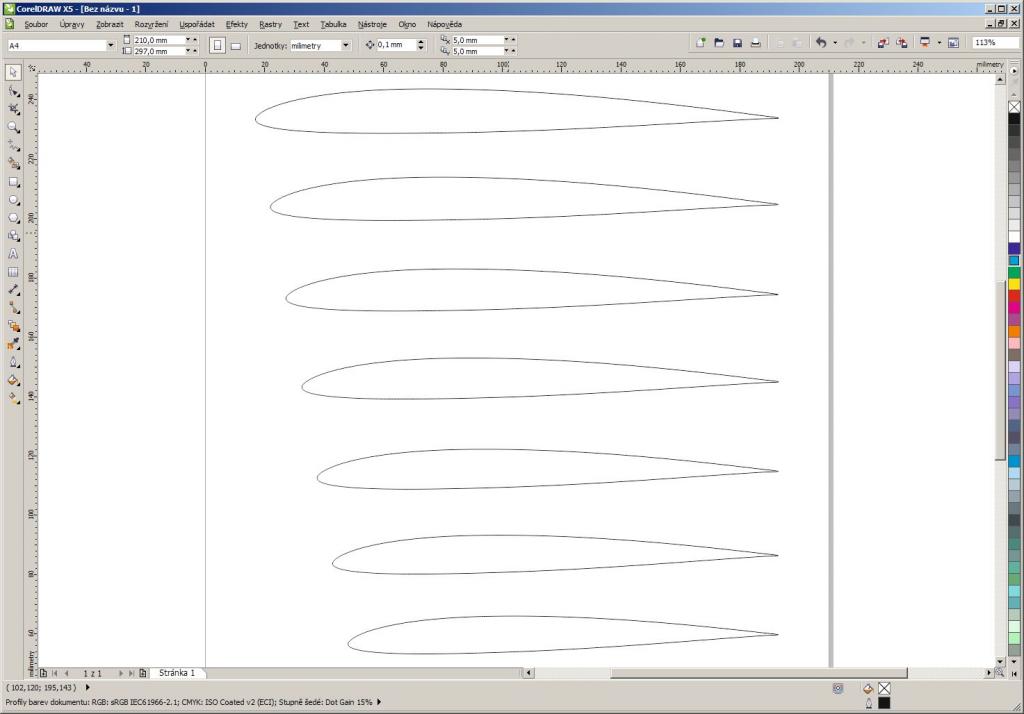Open the Efekty menu
The image size is (1024, 714).
237,23
